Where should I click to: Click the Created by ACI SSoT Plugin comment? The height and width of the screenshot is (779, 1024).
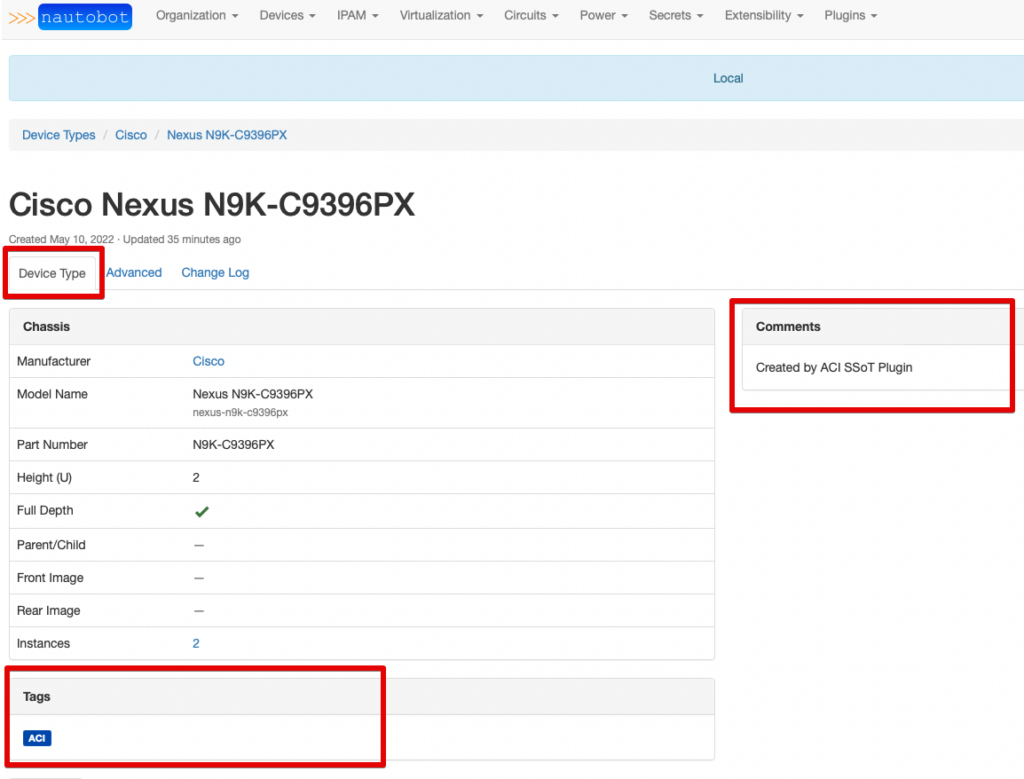[834, 368]
